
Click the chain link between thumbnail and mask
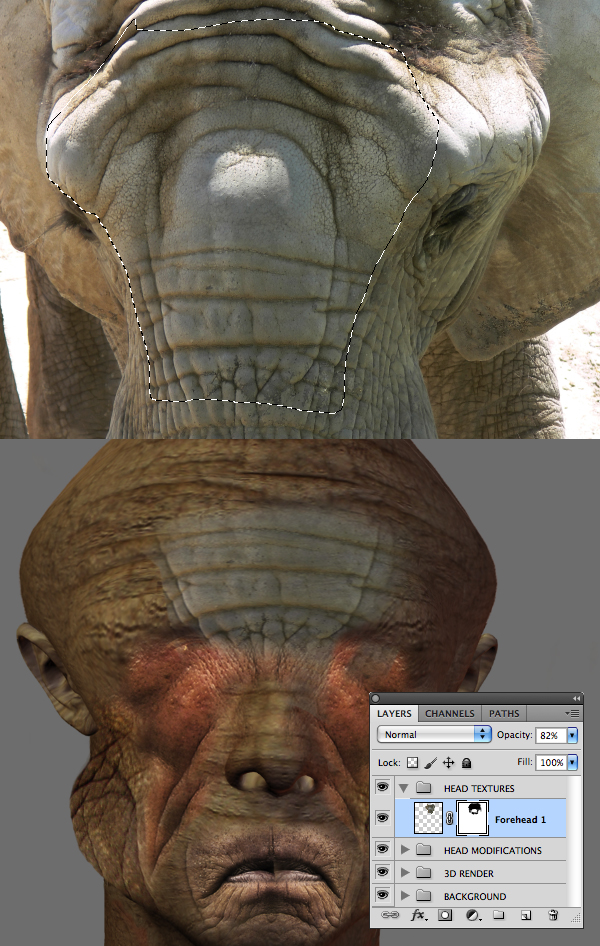(x=449, y=819)
